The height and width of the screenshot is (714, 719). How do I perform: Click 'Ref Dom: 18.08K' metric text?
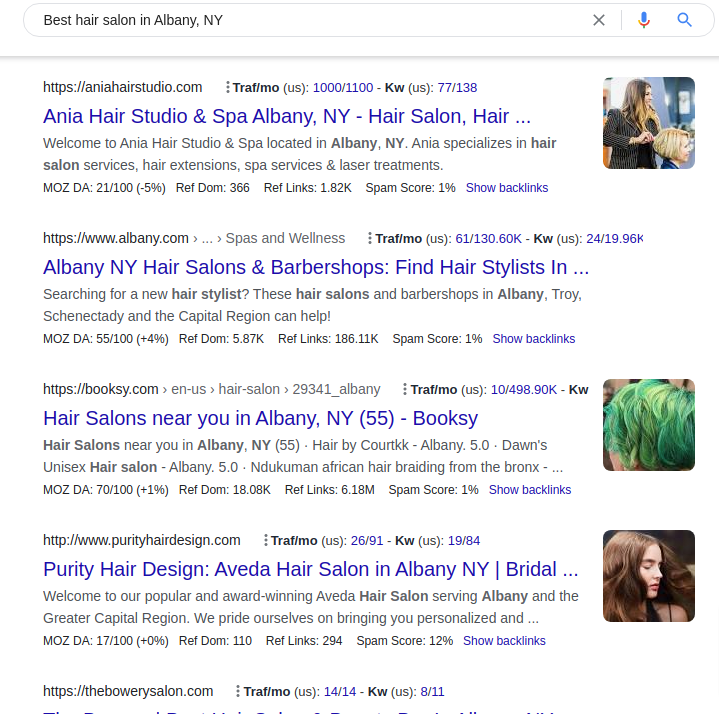click(225, 489)
